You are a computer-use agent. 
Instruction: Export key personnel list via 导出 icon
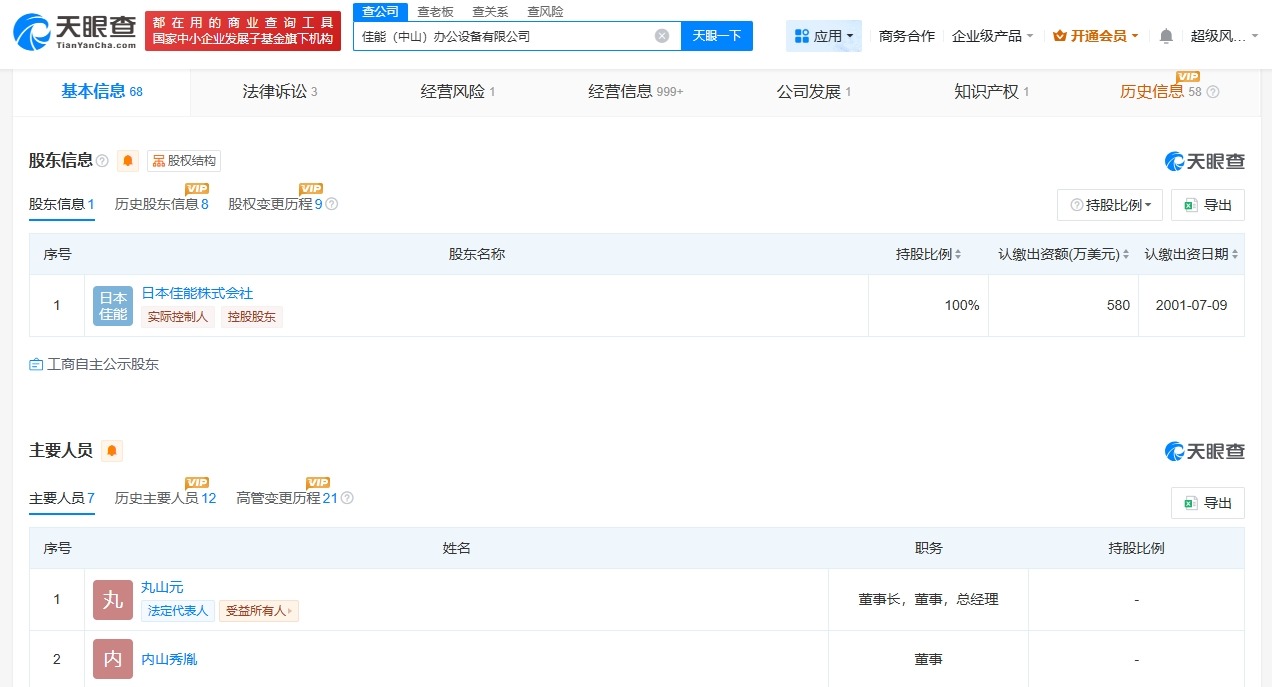(1207, 502)
